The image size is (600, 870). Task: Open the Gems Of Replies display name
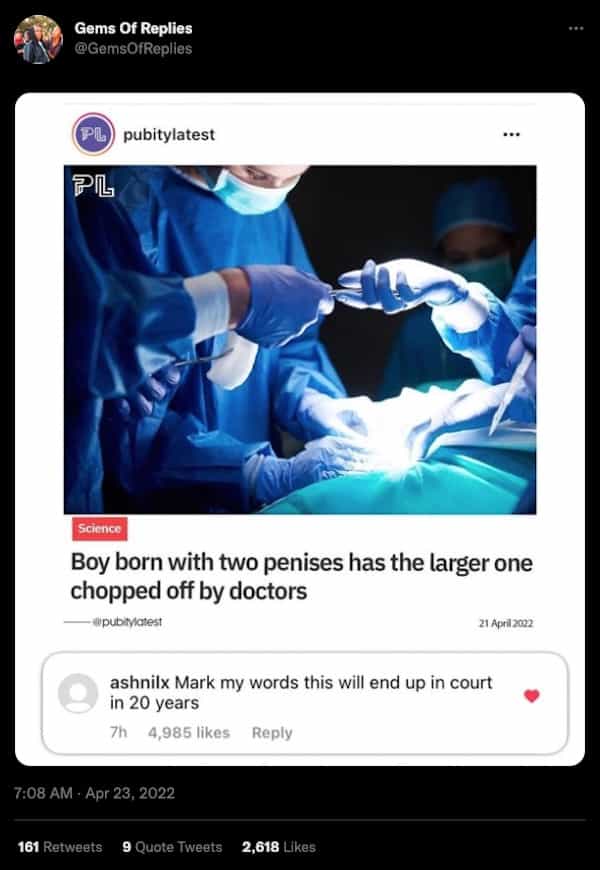[x=133, y=28]
